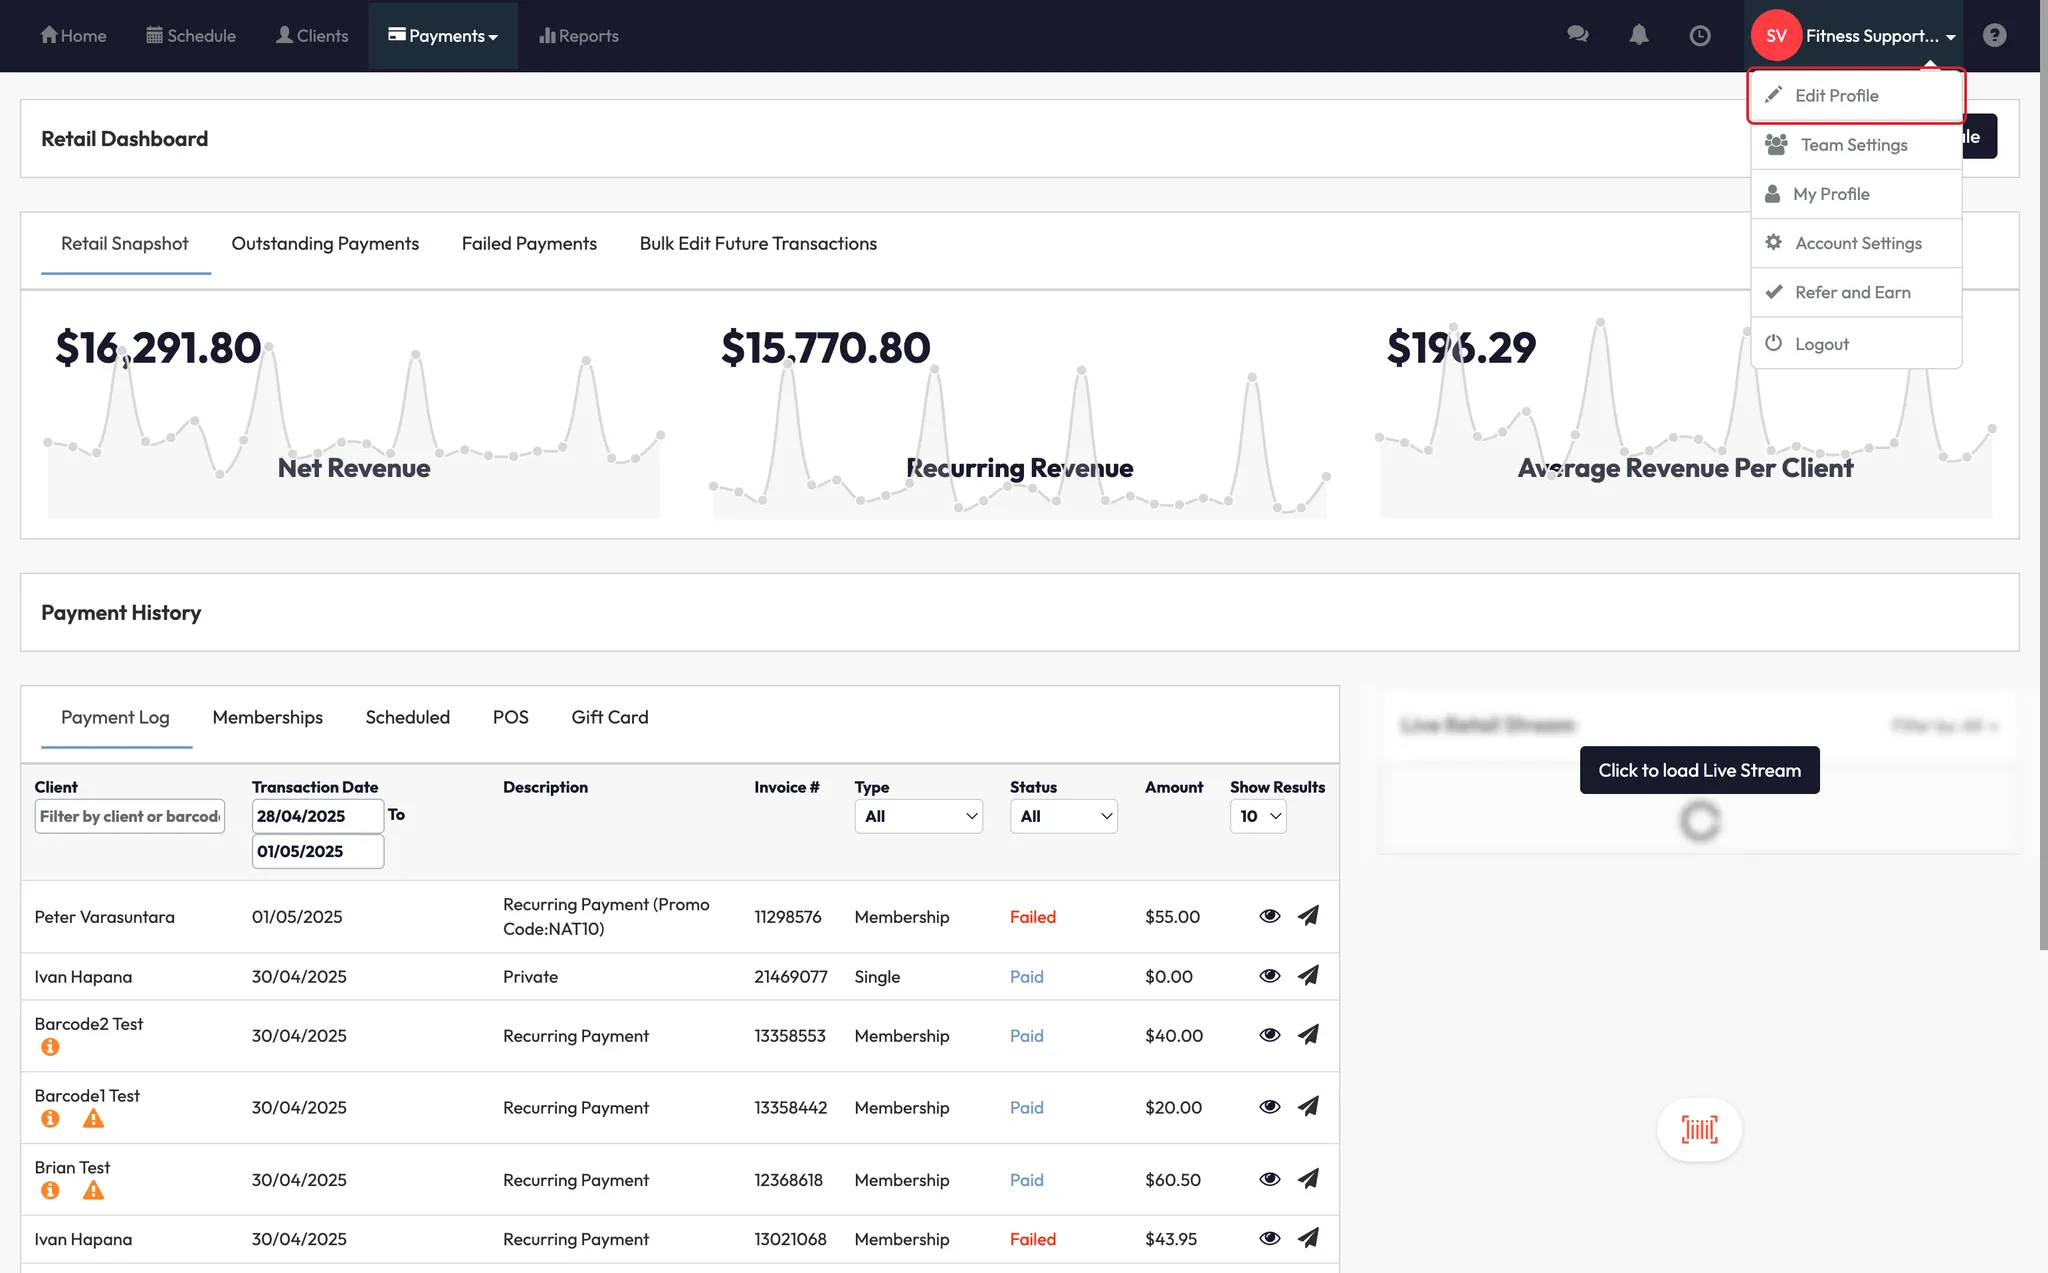The width and height of the screenshot is (2048, 1273).
Task: Click warning triangle under Brian Test
Action: pyautogui.click(x=93, y=1190)
